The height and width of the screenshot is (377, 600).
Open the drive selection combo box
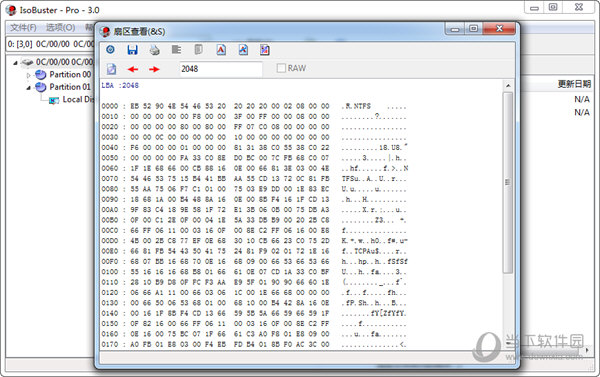(50, 44)
